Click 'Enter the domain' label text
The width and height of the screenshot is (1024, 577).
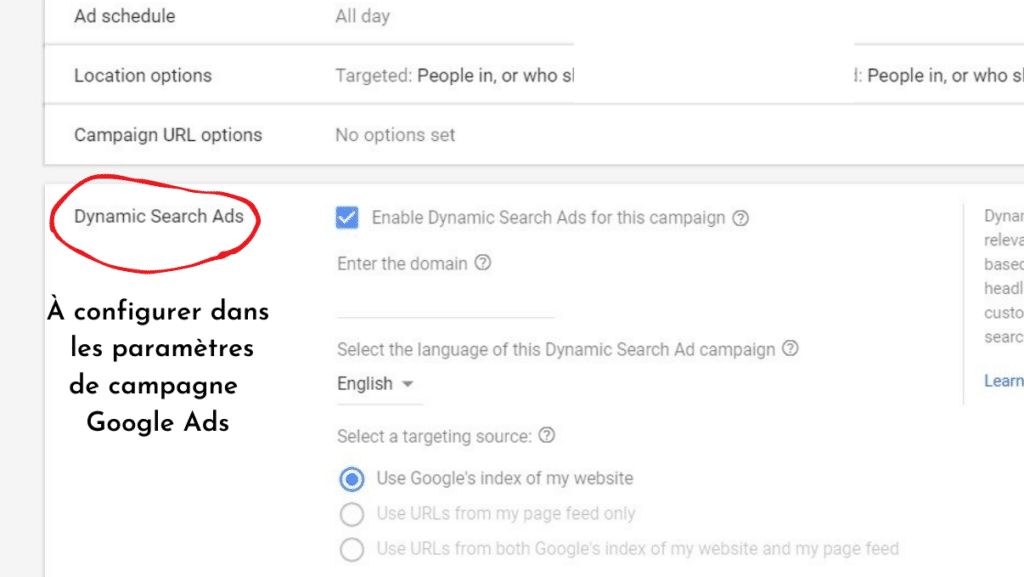(x=402, y=264)
